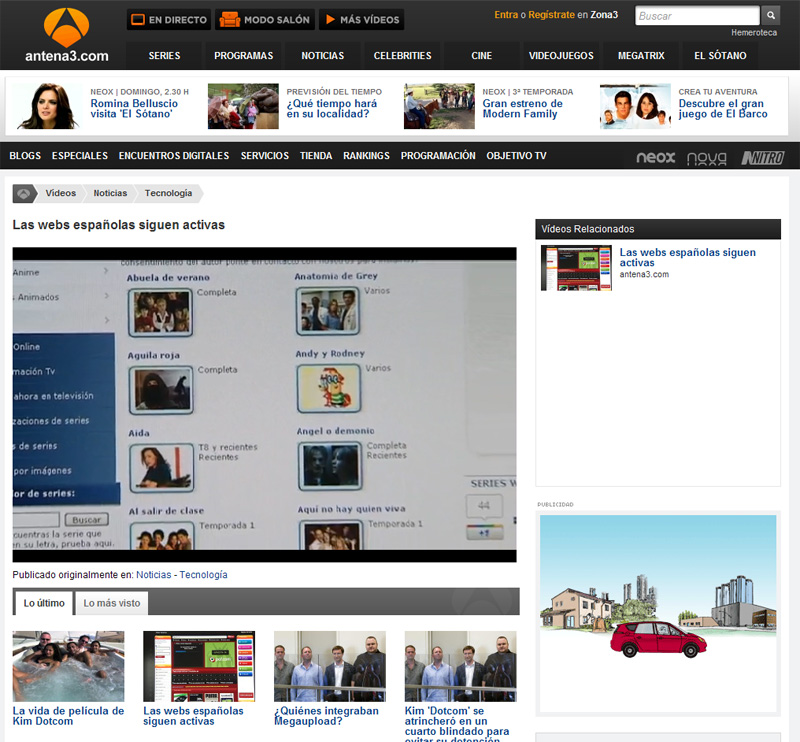Open Kim 'Dotcom' se atrincheró article link
Screen dimensions: 800x742
[457, 725]
